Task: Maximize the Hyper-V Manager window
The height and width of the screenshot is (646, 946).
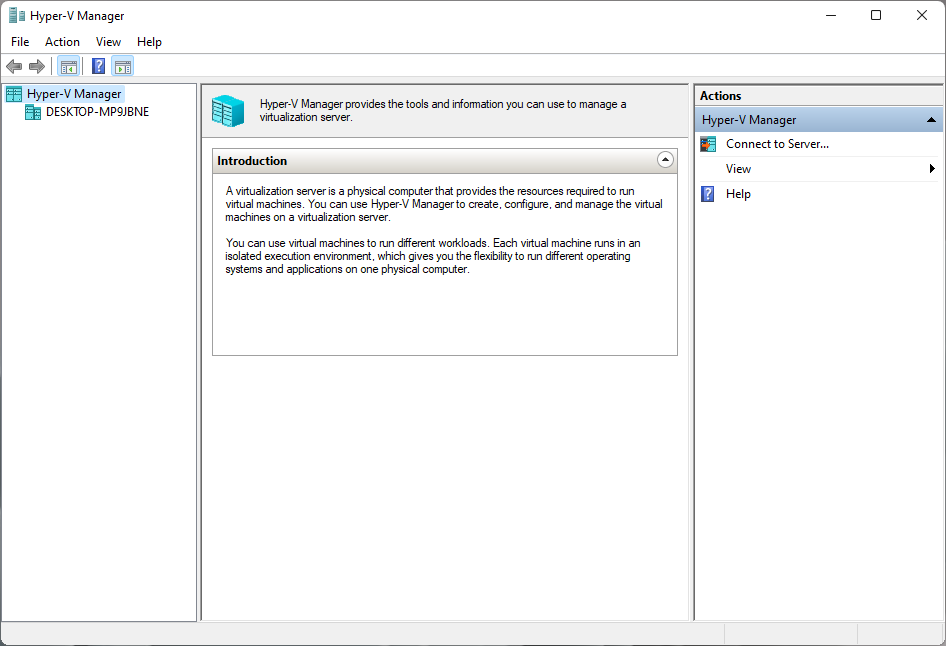Action: pos(876,16)
